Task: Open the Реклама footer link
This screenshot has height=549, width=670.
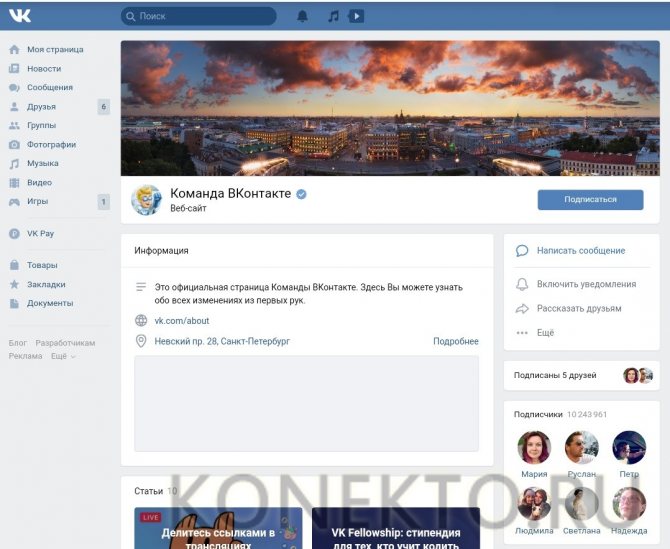Action: (26, 356)
